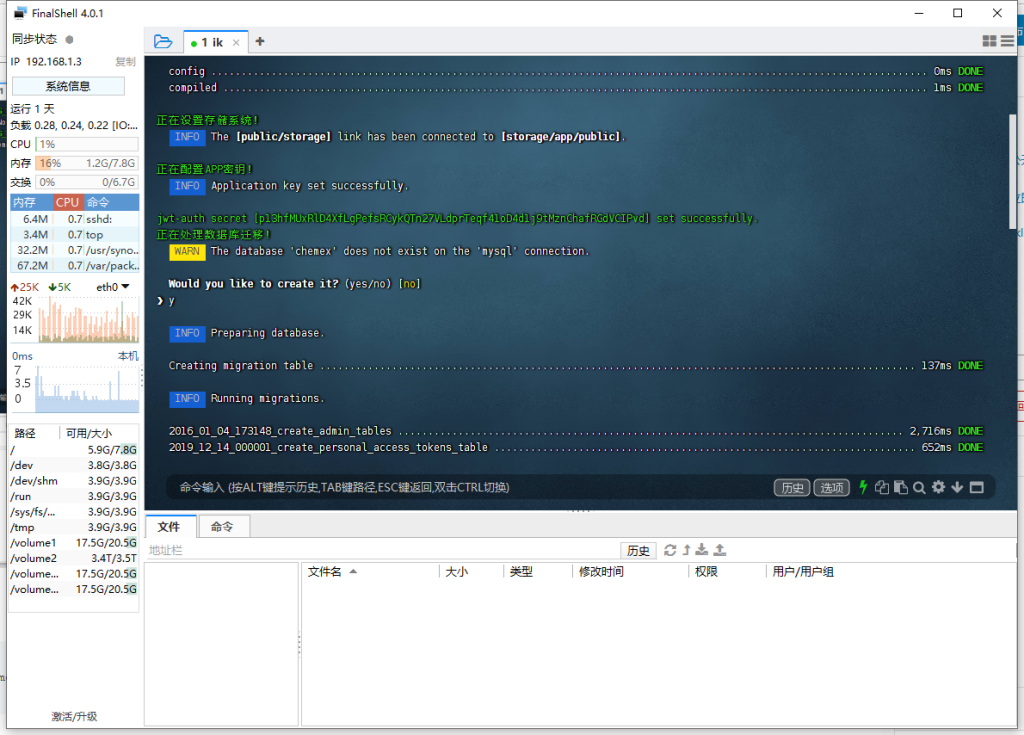Click the 地址栏 path address field
The width and height of the screenshot is (1024, 735).
pyautogui.click(x=382, y=551)
